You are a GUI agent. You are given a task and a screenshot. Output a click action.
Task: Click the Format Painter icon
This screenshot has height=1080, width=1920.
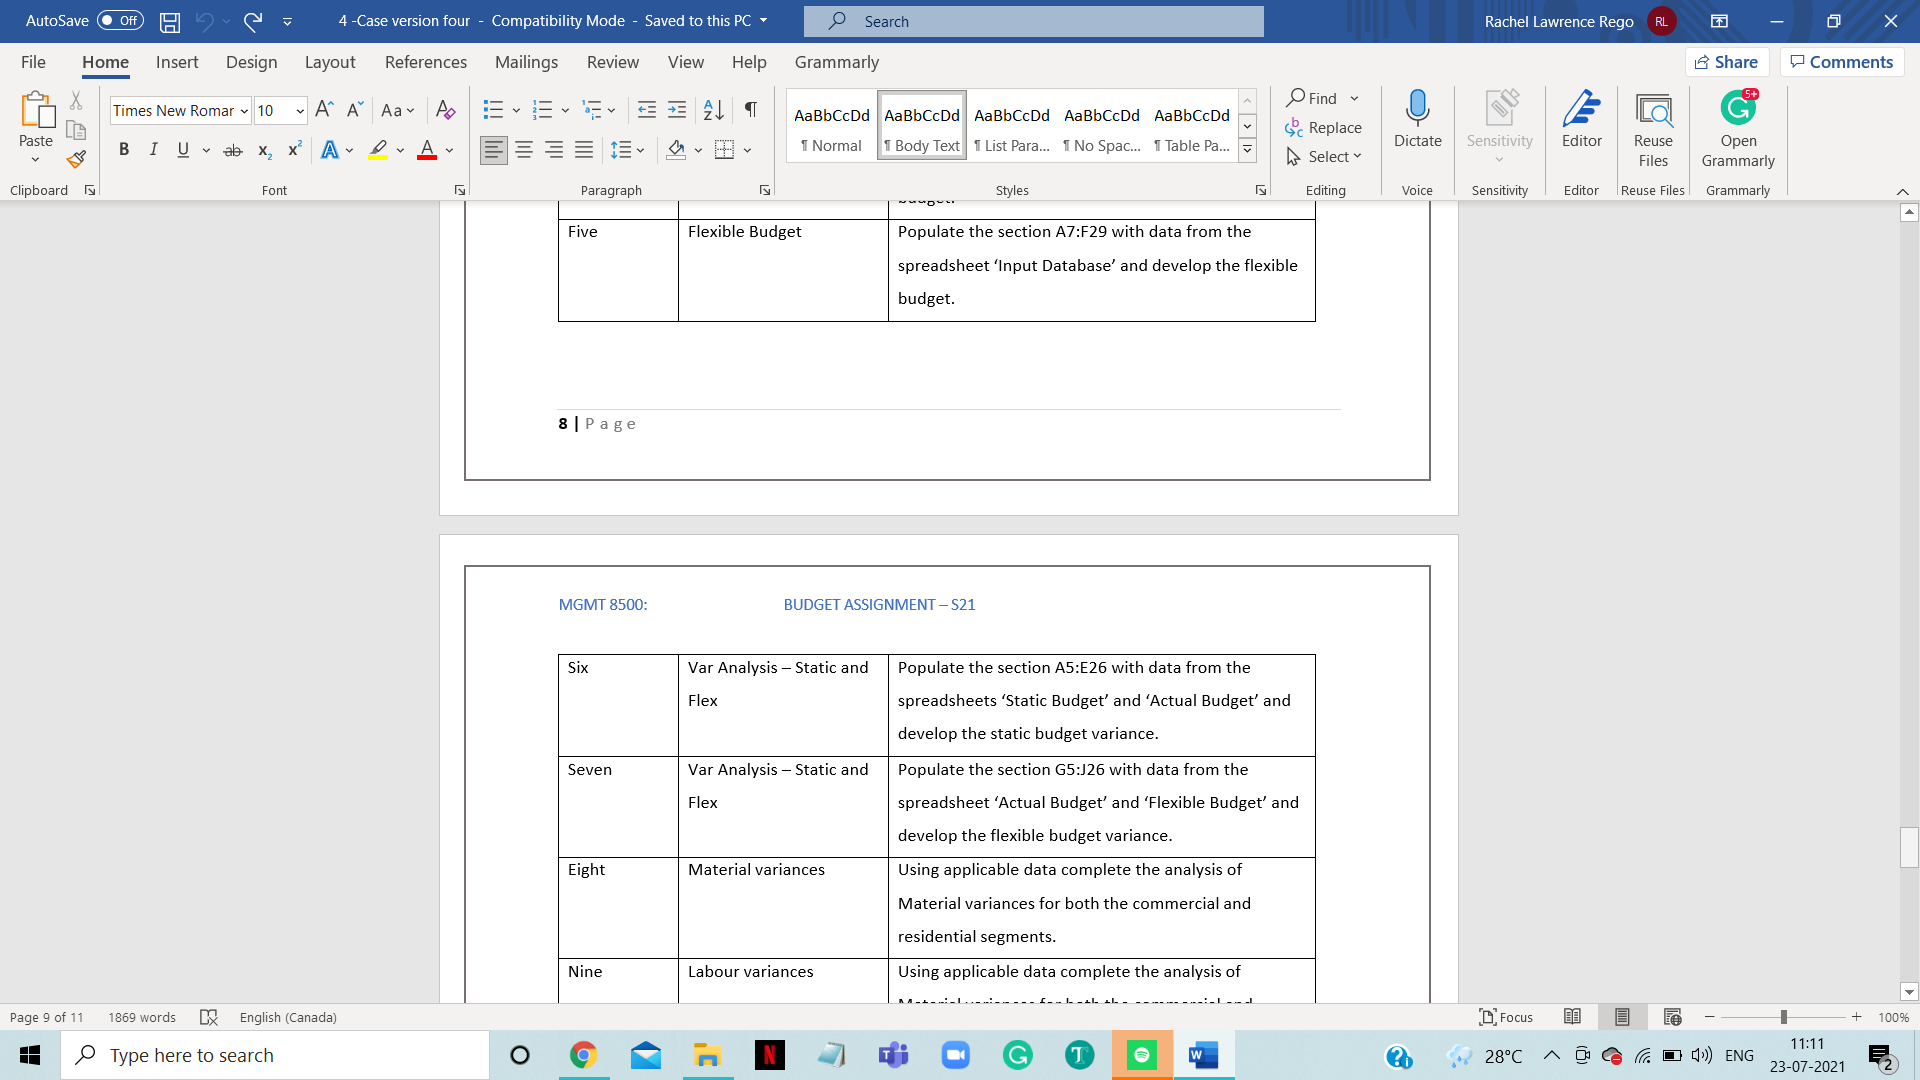click(x=75, y=158)
